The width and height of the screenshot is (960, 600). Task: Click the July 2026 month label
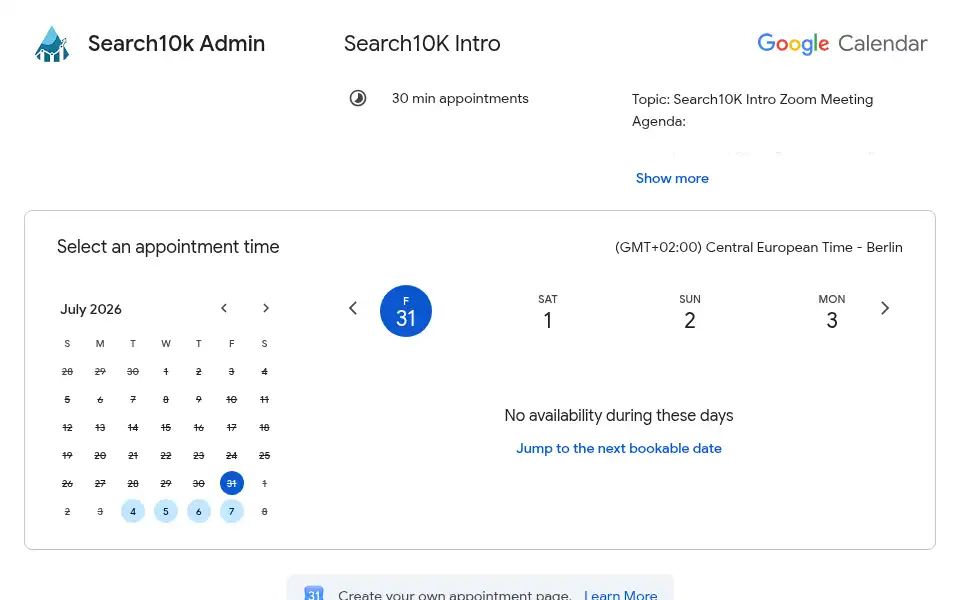(x=91, y=309)
